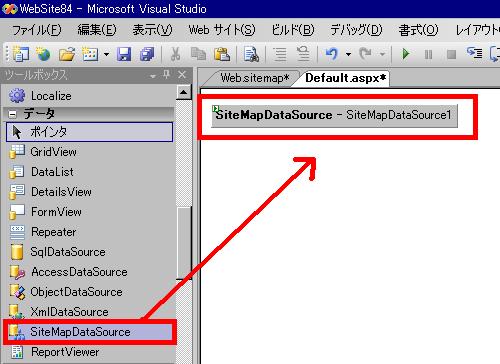Select DataList in the toolbox
This screenshot has width=500, height=364.
coord(89,172)
